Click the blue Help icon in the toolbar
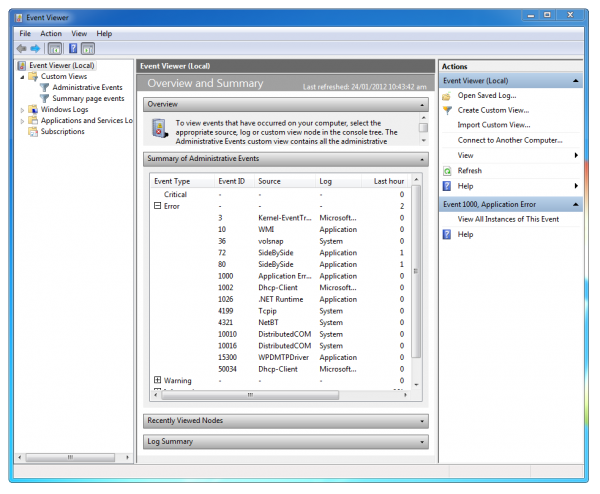 71,48
